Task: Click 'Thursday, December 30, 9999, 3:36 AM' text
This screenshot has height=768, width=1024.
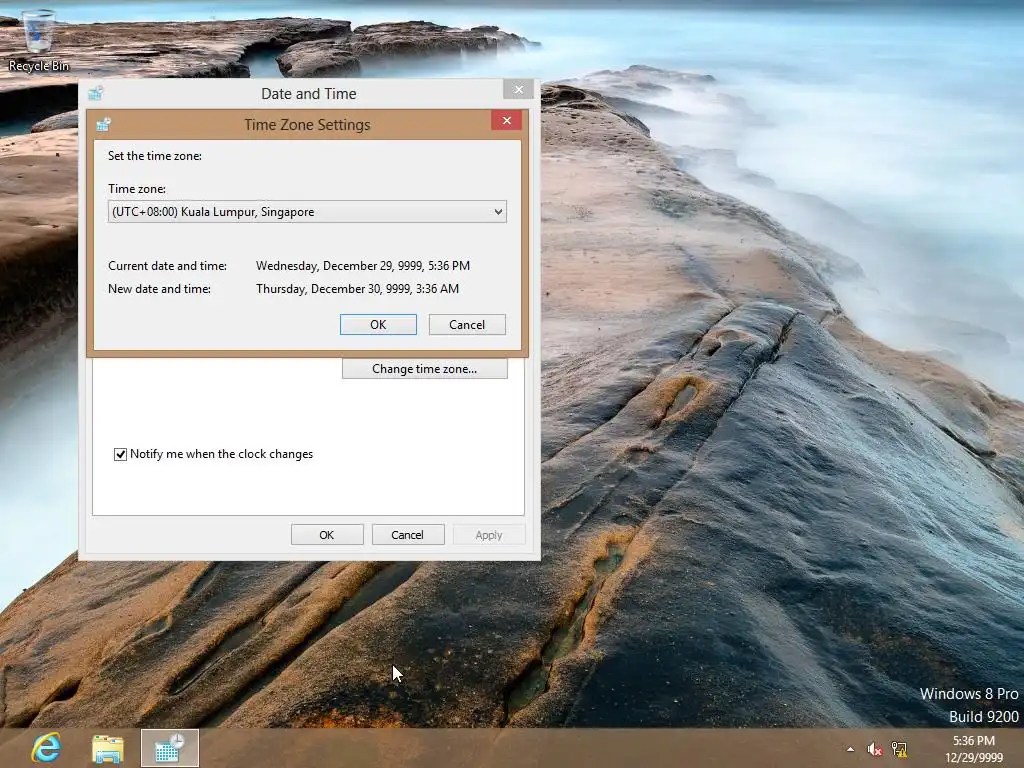Action: 357,289
